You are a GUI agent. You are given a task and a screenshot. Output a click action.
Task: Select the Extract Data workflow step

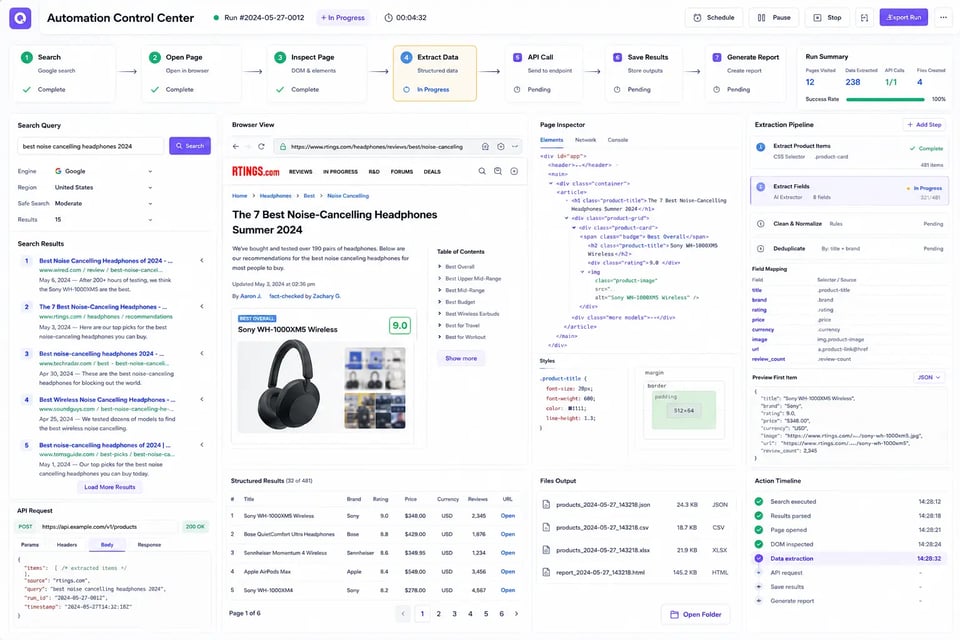pyautogui.click(x=435, y=73)
